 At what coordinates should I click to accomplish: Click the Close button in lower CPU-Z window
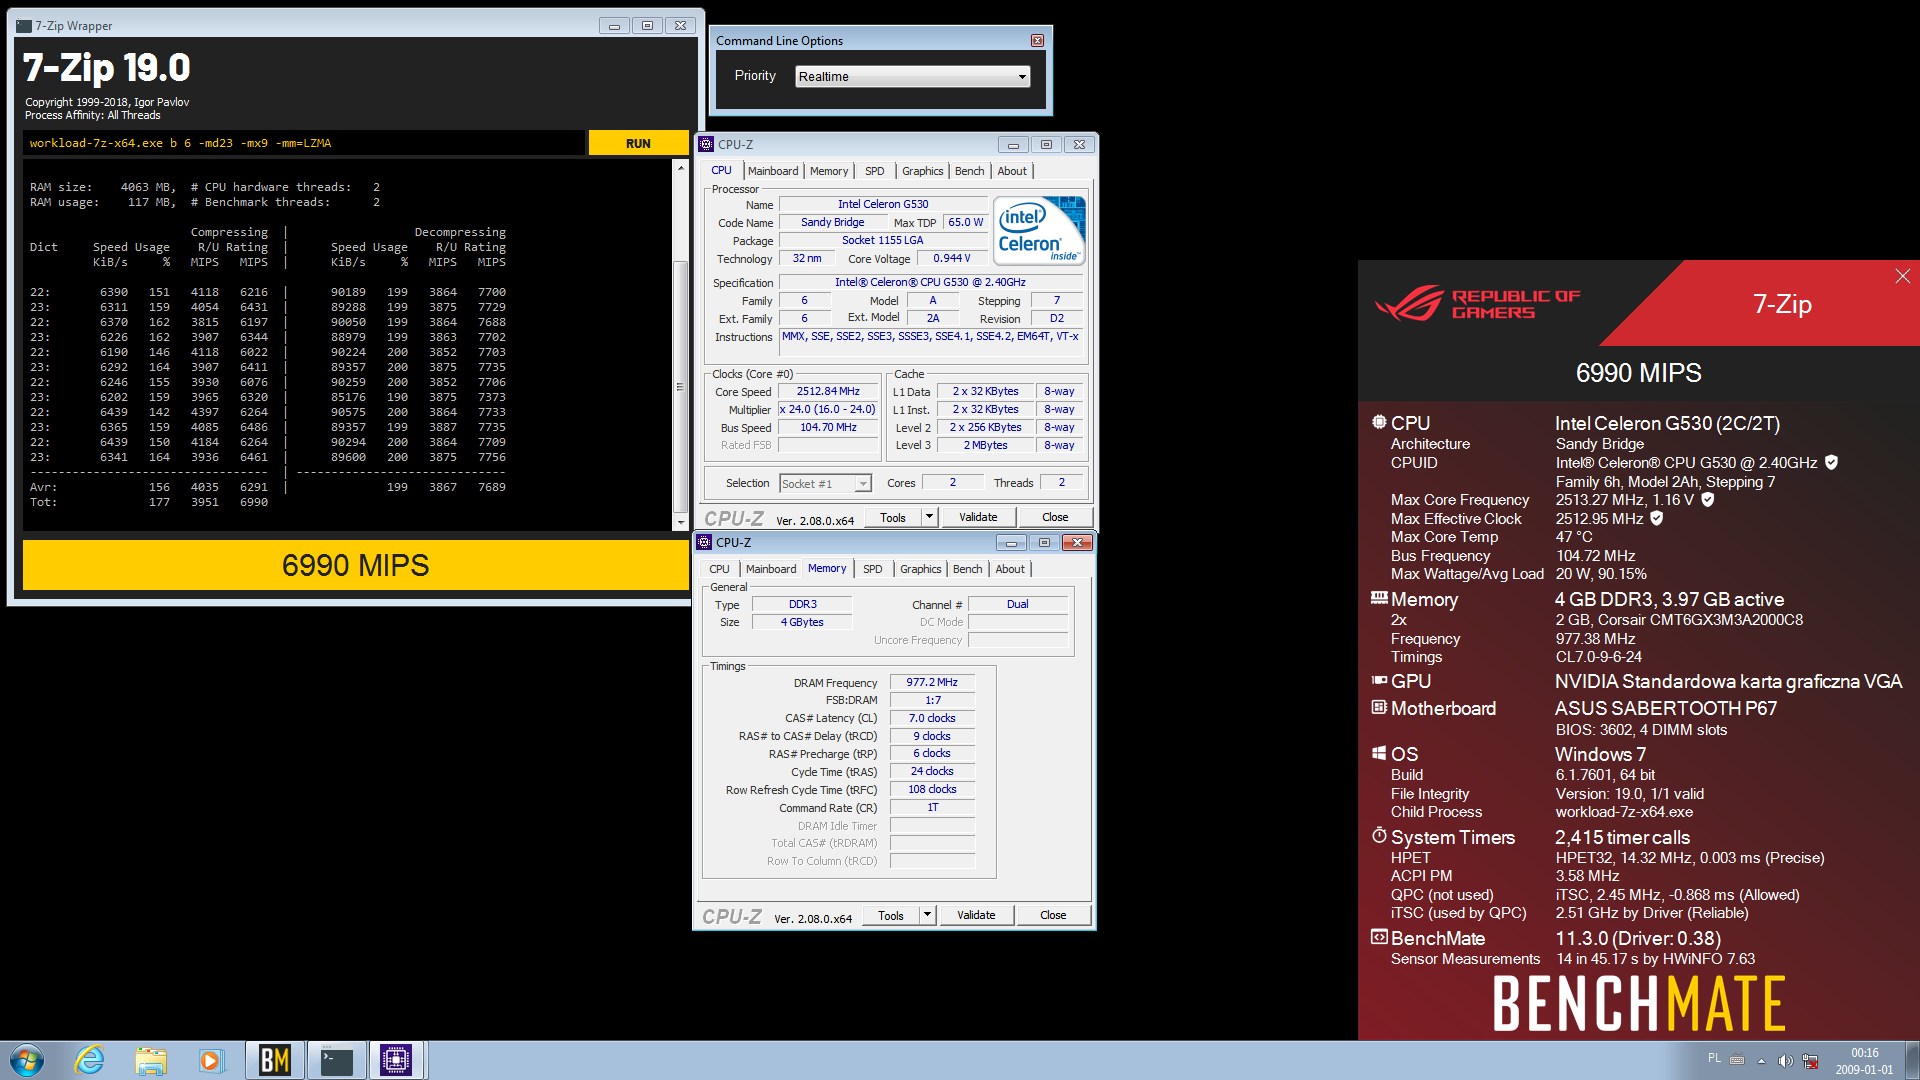pos(1053,915)
